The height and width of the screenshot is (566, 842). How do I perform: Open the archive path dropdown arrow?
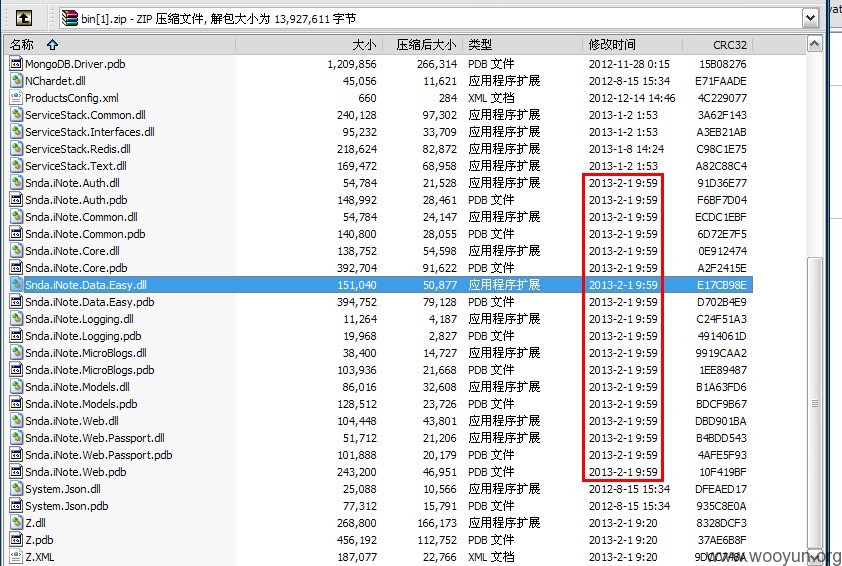810,18
